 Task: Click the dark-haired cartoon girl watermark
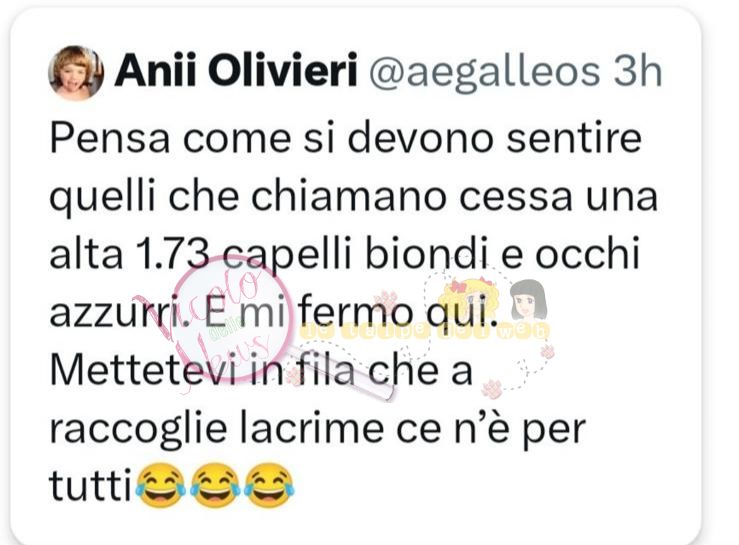coord(528,301)
